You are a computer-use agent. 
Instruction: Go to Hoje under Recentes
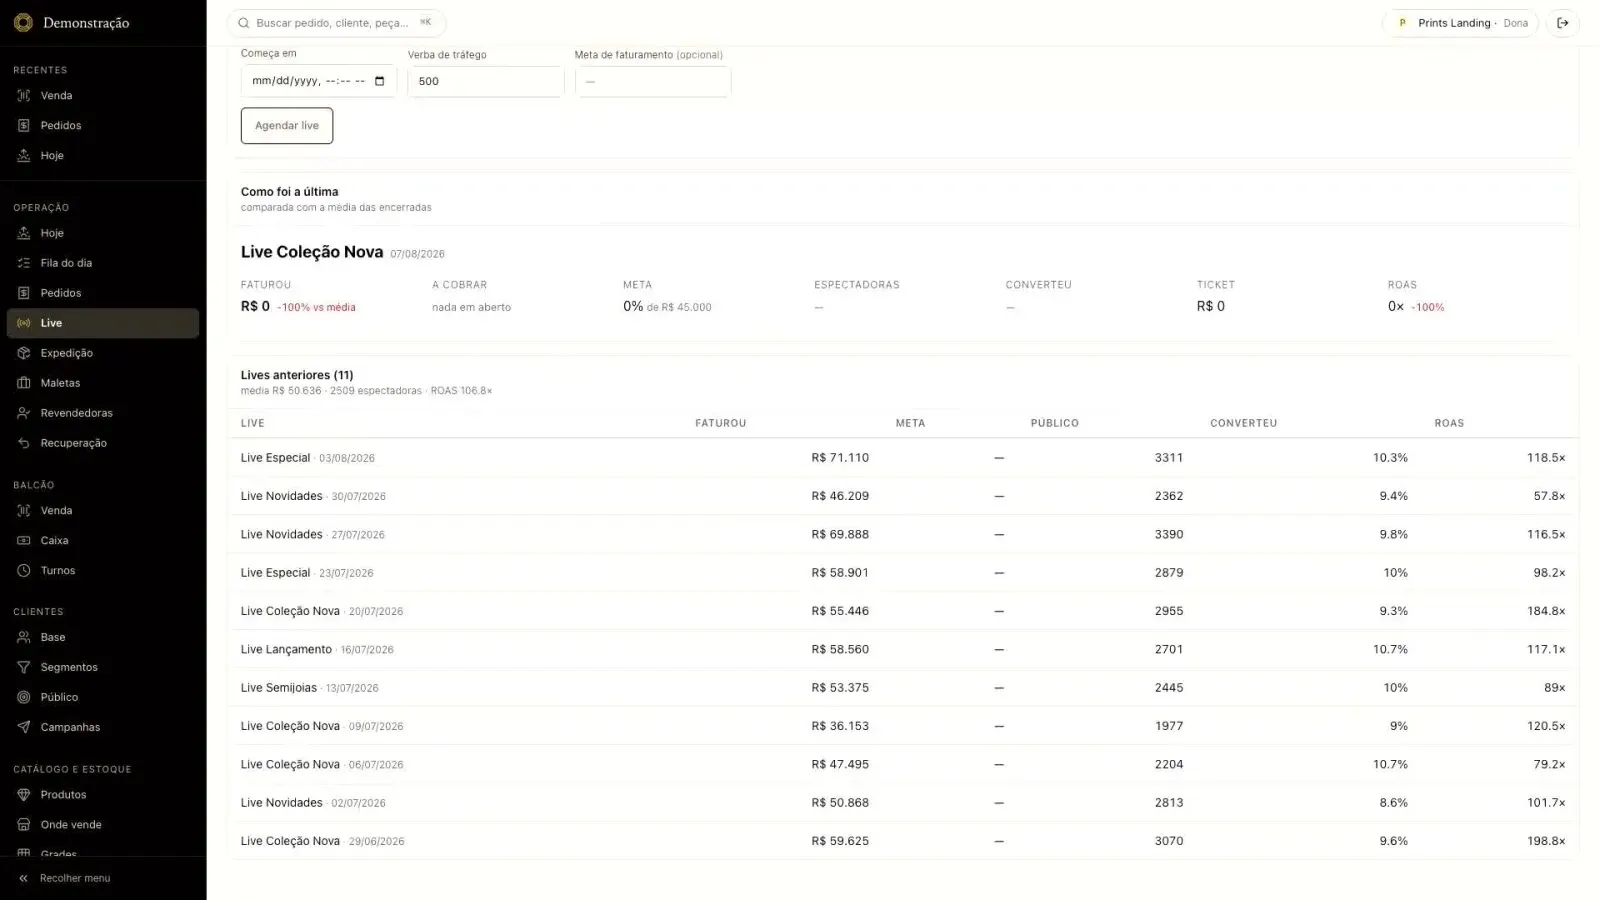pos(103,156)
